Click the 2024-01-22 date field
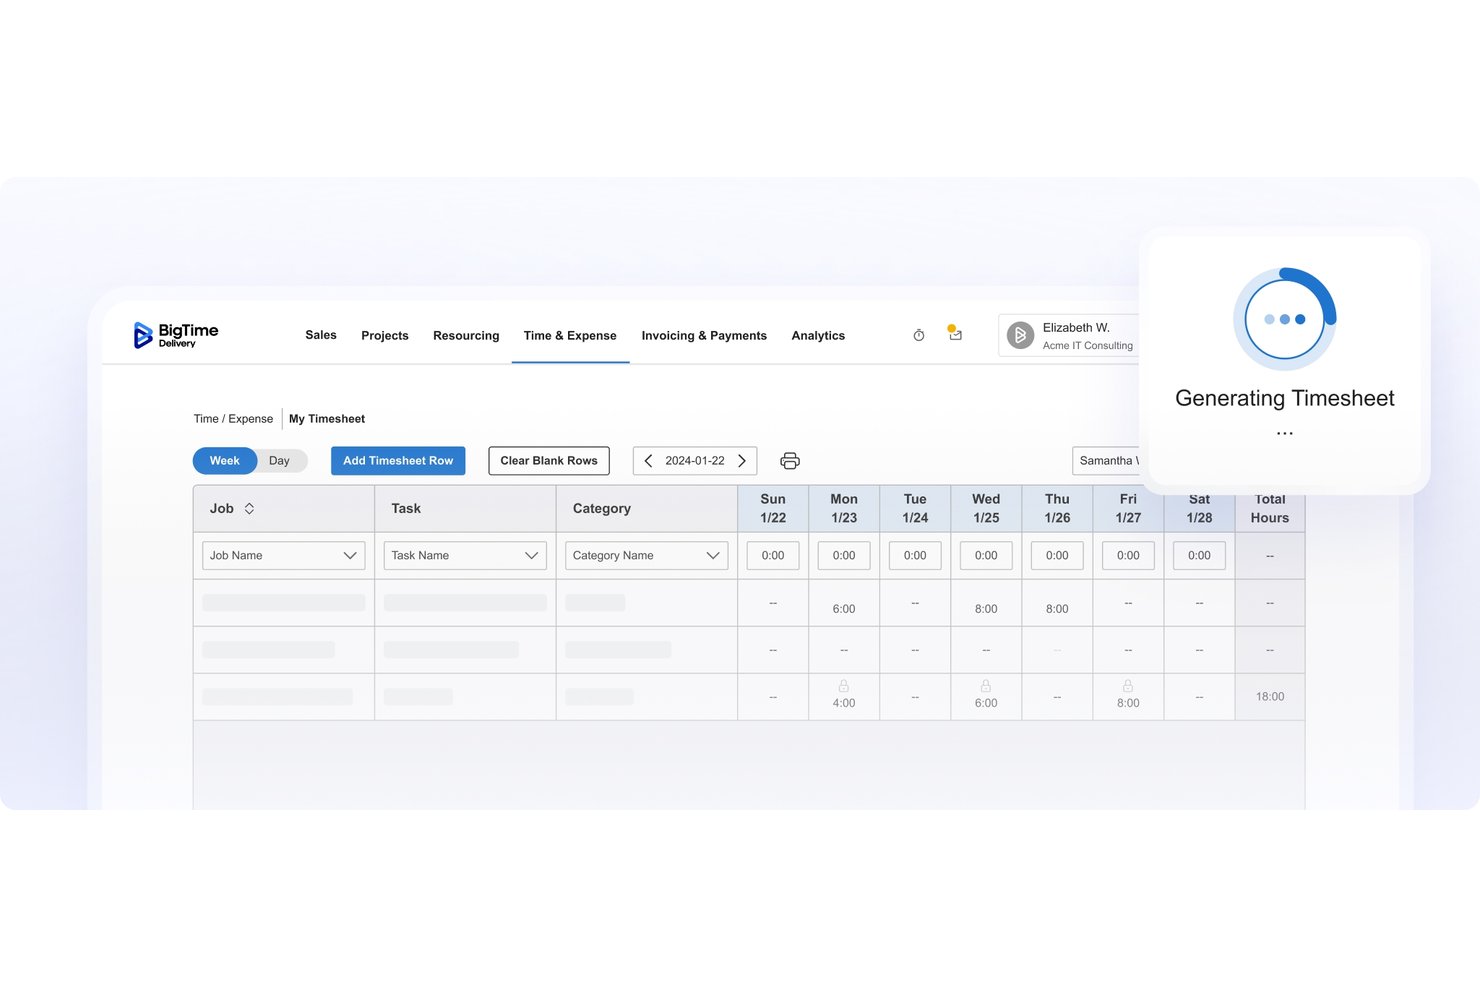This screenshot has height=987, width=1480. tap(695, 461)
